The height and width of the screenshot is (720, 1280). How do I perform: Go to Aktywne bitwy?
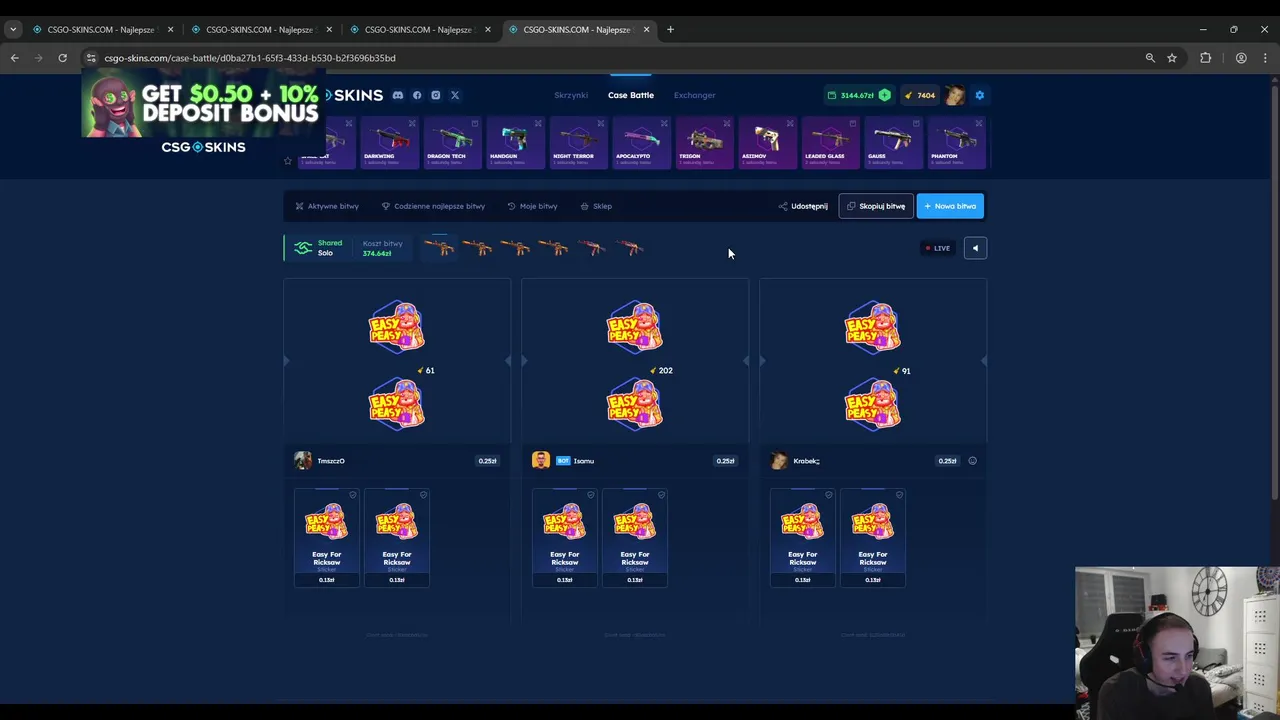point(327,206)
